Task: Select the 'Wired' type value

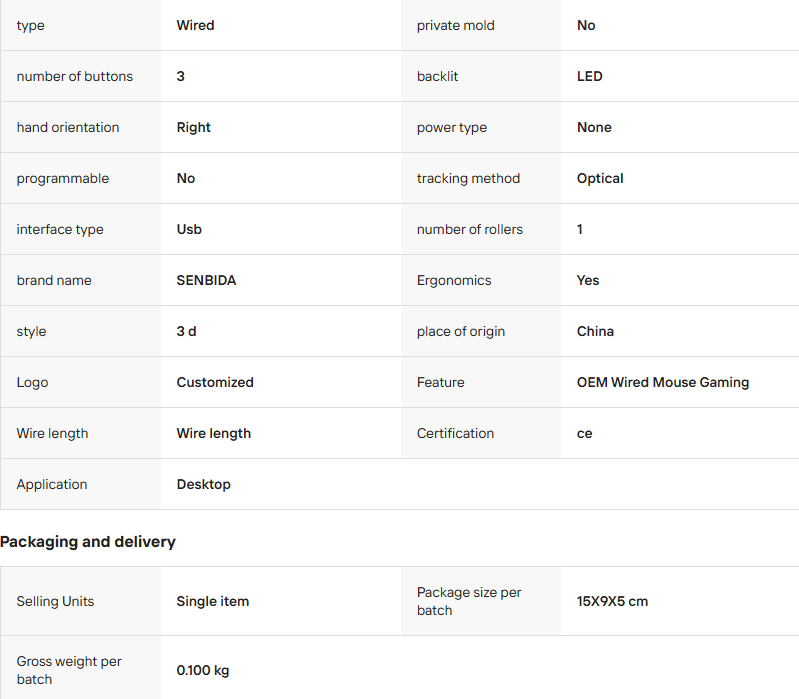Action: [195, 26]
